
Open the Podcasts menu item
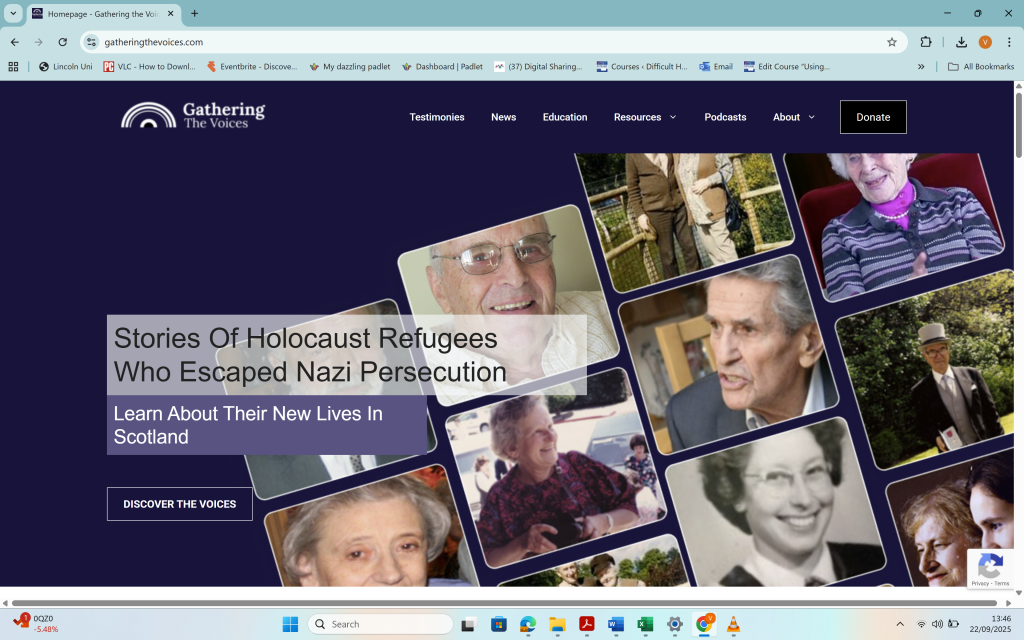[725, 117]
